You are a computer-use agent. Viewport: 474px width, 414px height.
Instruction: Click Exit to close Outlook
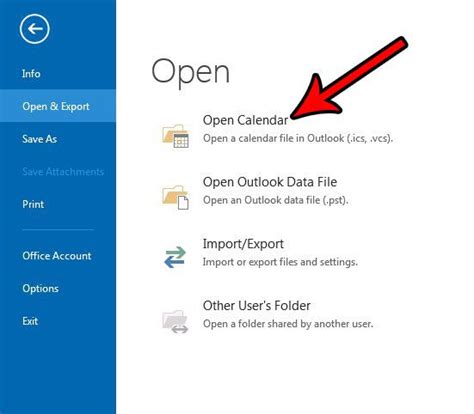[x=30, y=321]
